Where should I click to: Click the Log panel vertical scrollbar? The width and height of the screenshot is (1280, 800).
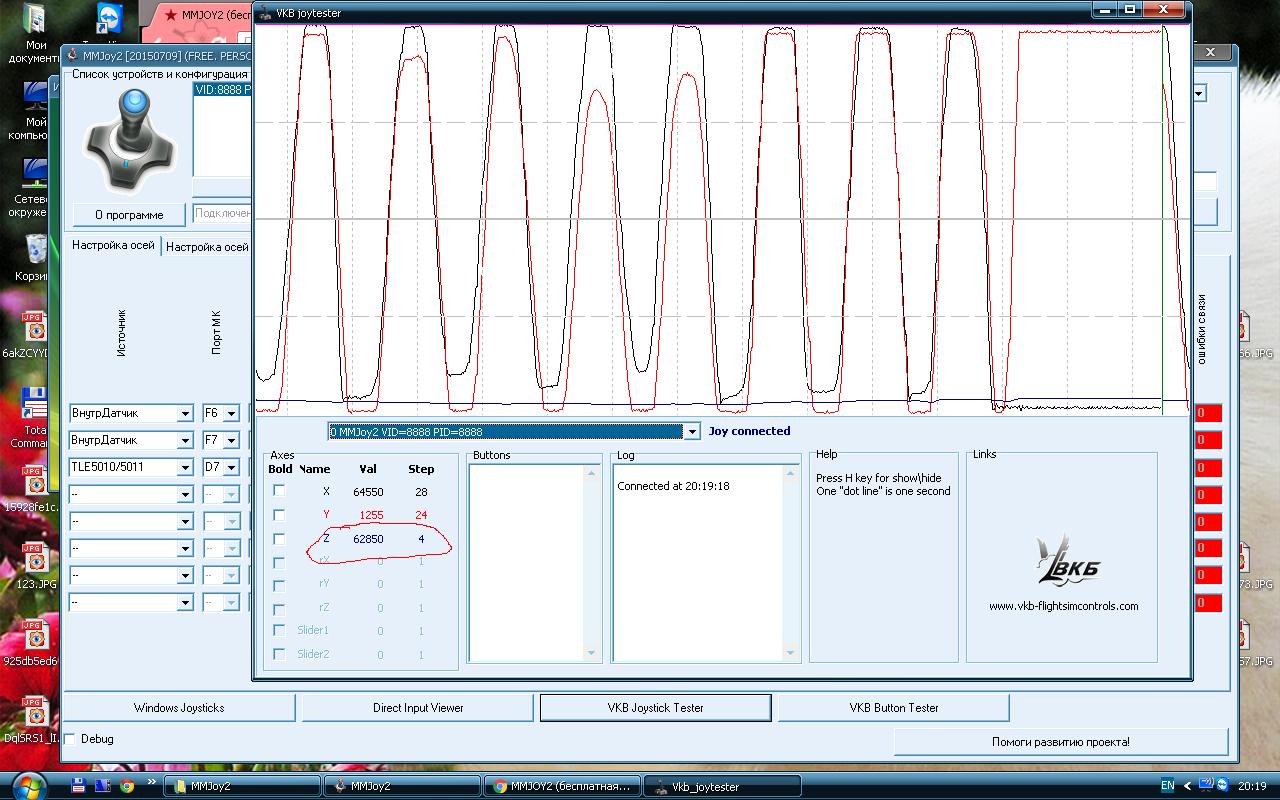pos(790,563)
